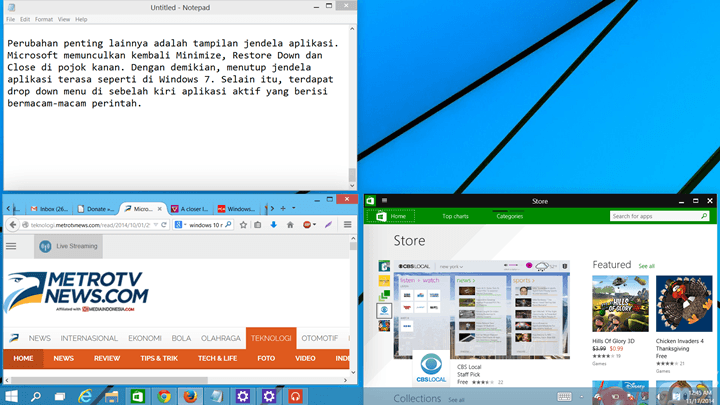Open green Store icon on taskbar

(x=137, y=396)
